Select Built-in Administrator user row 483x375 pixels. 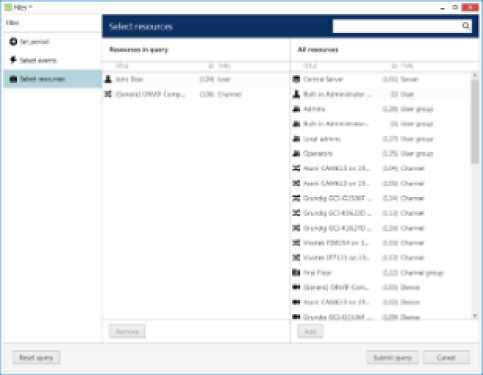[x=381, y=94]
